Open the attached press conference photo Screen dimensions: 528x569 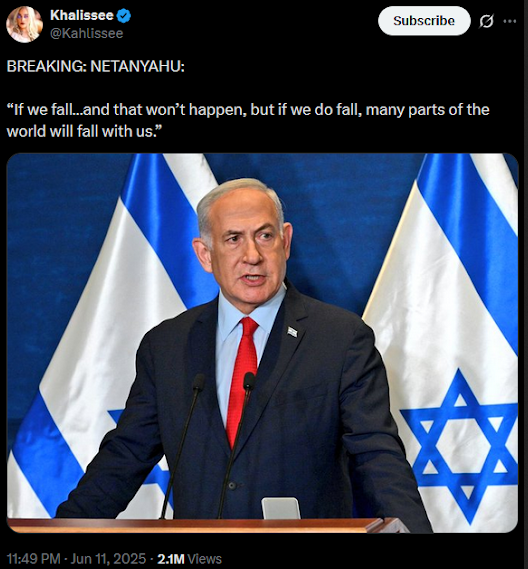point(262,343)
